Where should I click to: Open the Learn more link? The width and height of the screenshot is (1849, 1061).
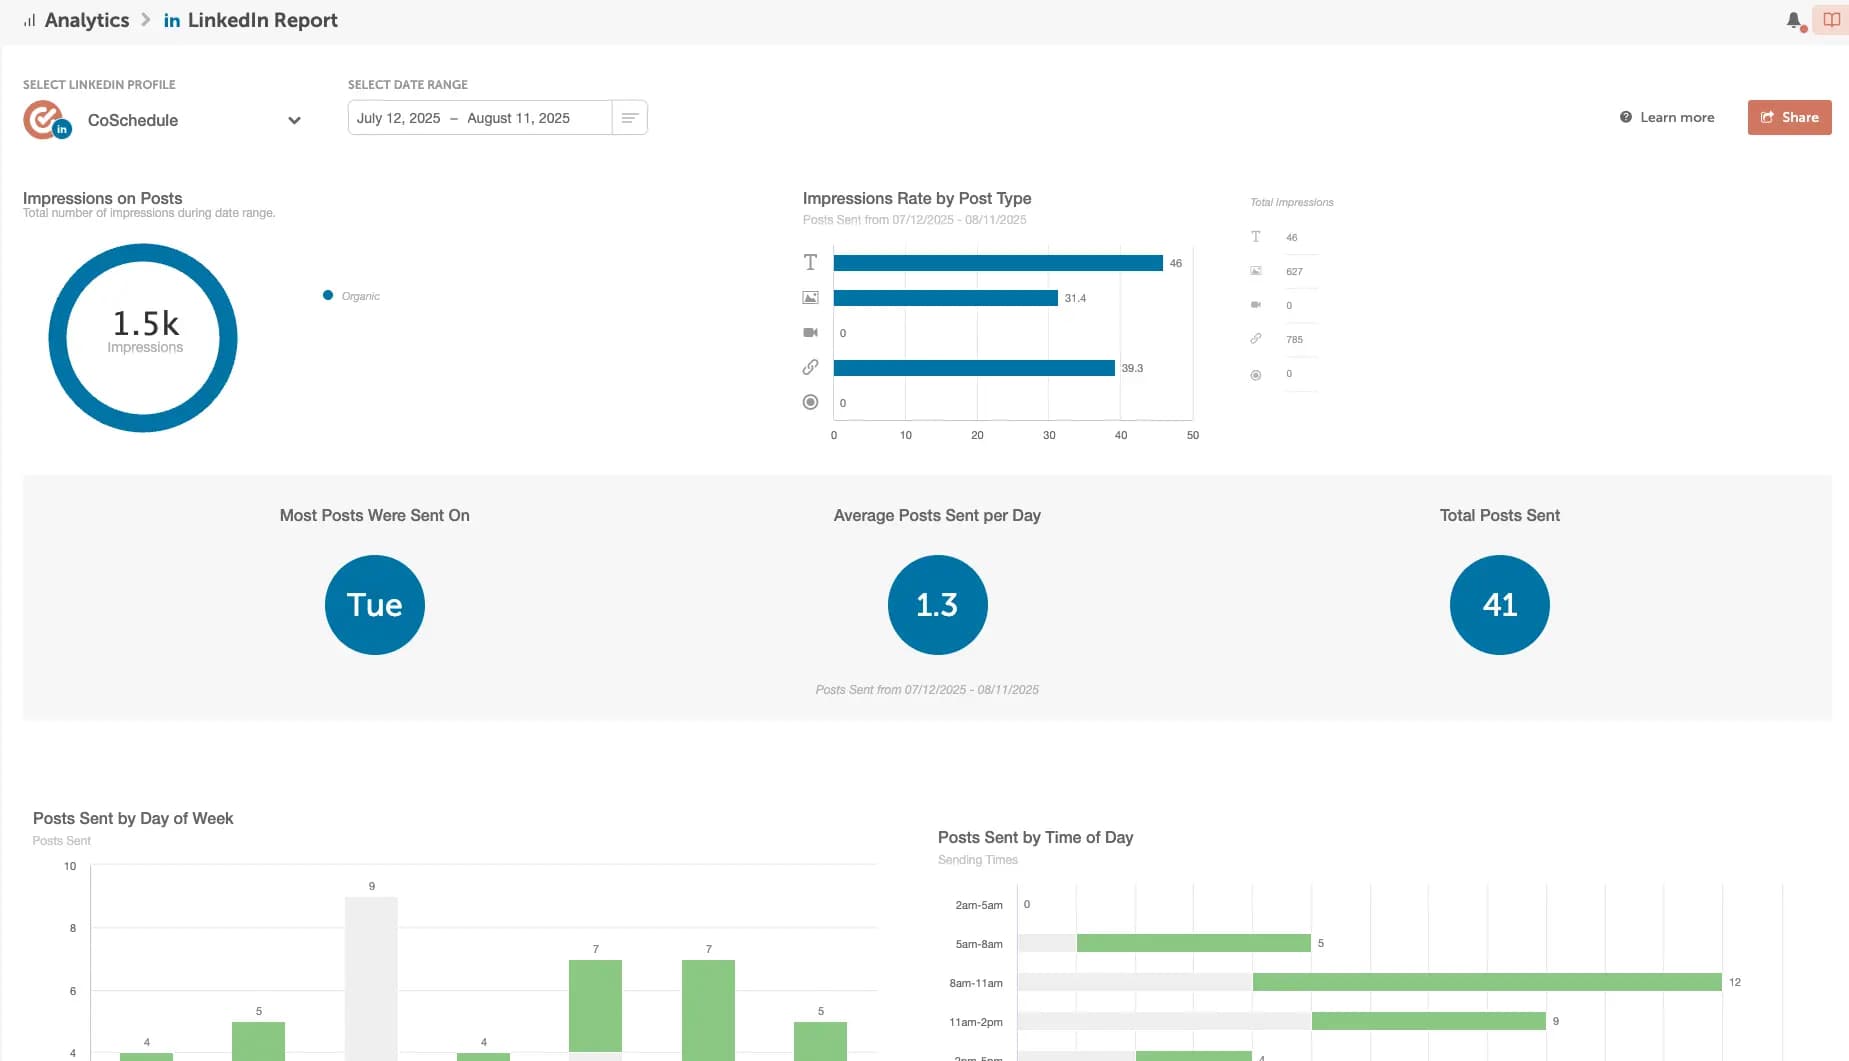[1667, 118]
